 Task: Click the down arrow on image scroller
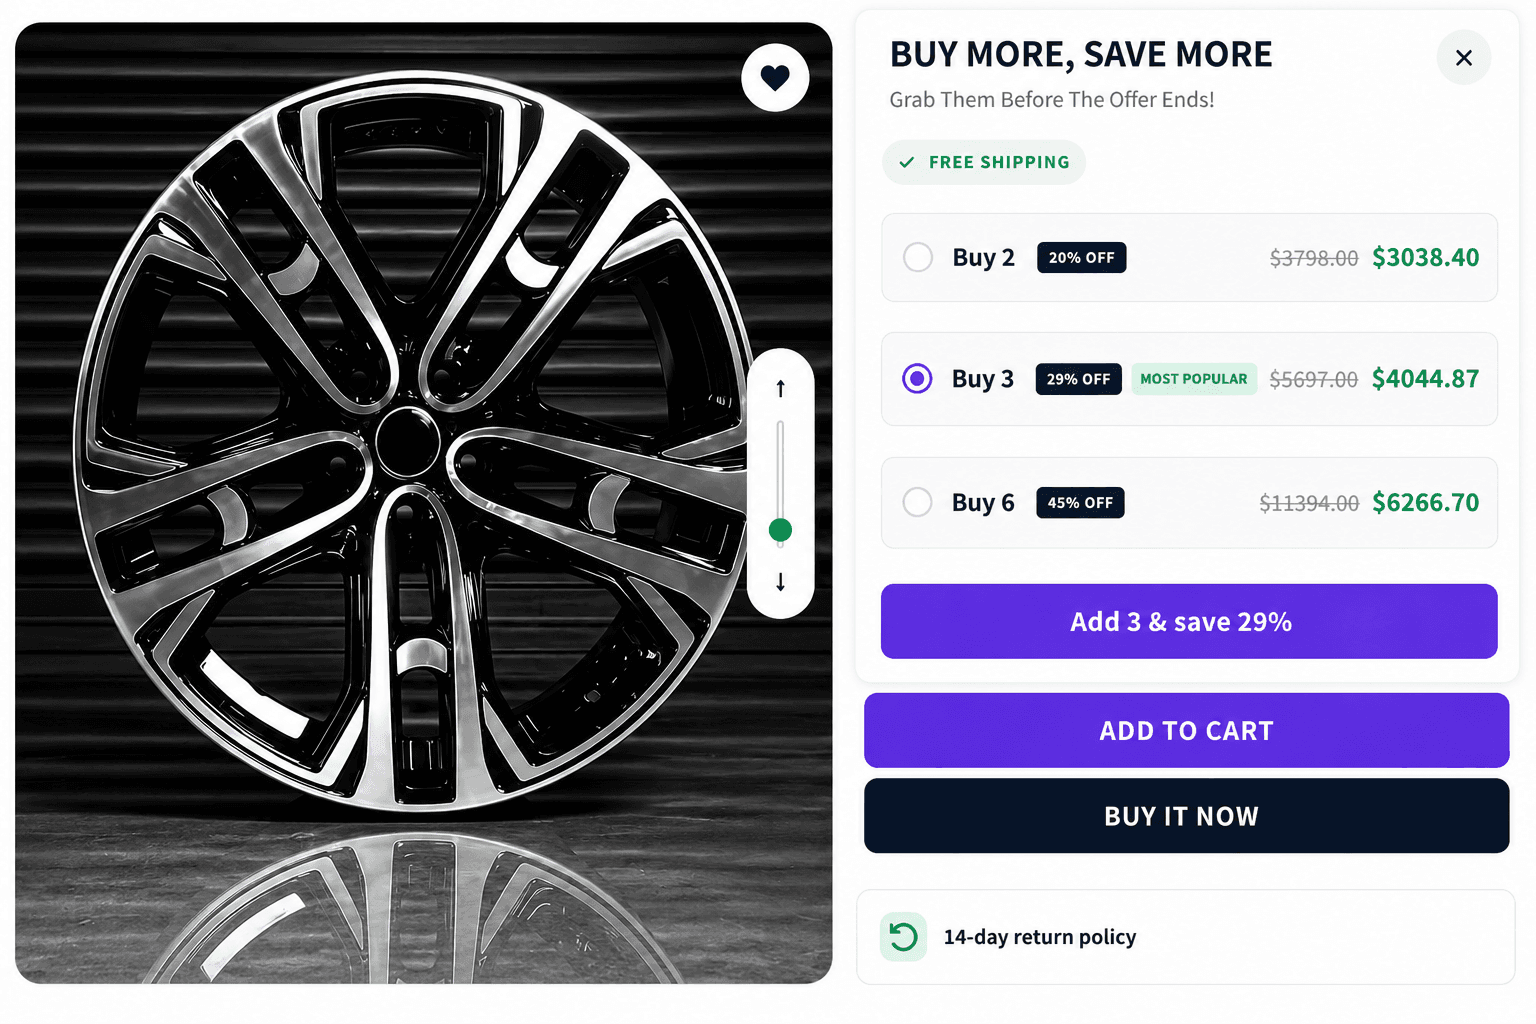point(781,582)
